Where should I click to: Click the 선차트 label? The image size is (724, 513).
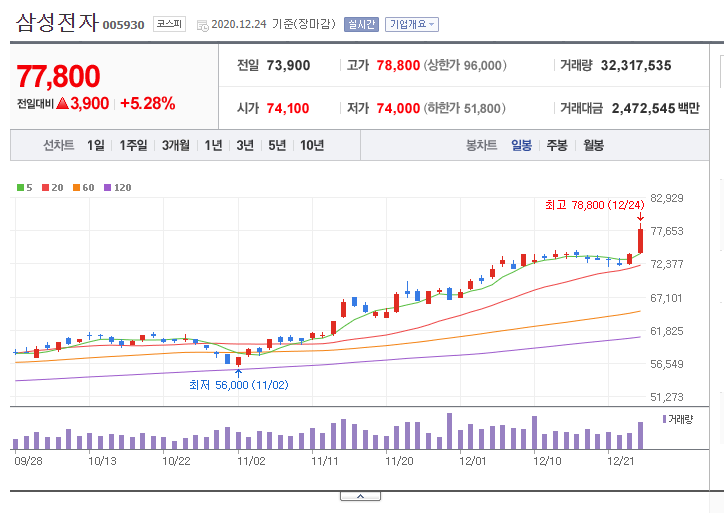pos(59,145)
